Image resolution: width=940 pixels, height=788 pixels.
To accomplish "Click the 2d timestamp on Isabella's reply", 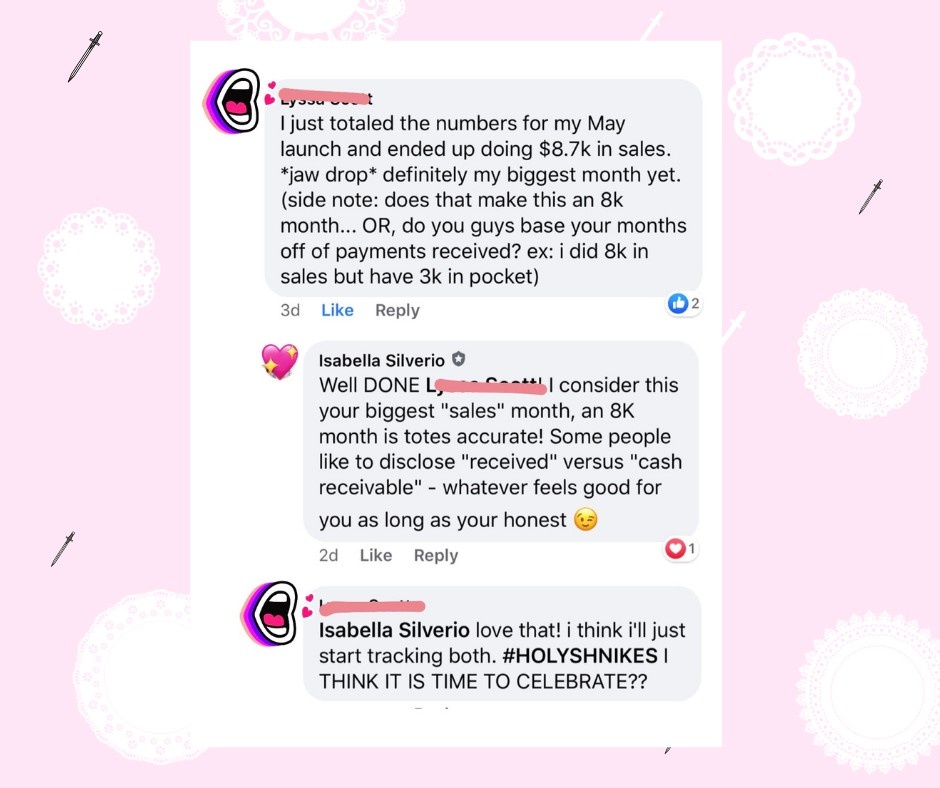I will (329, 555).
